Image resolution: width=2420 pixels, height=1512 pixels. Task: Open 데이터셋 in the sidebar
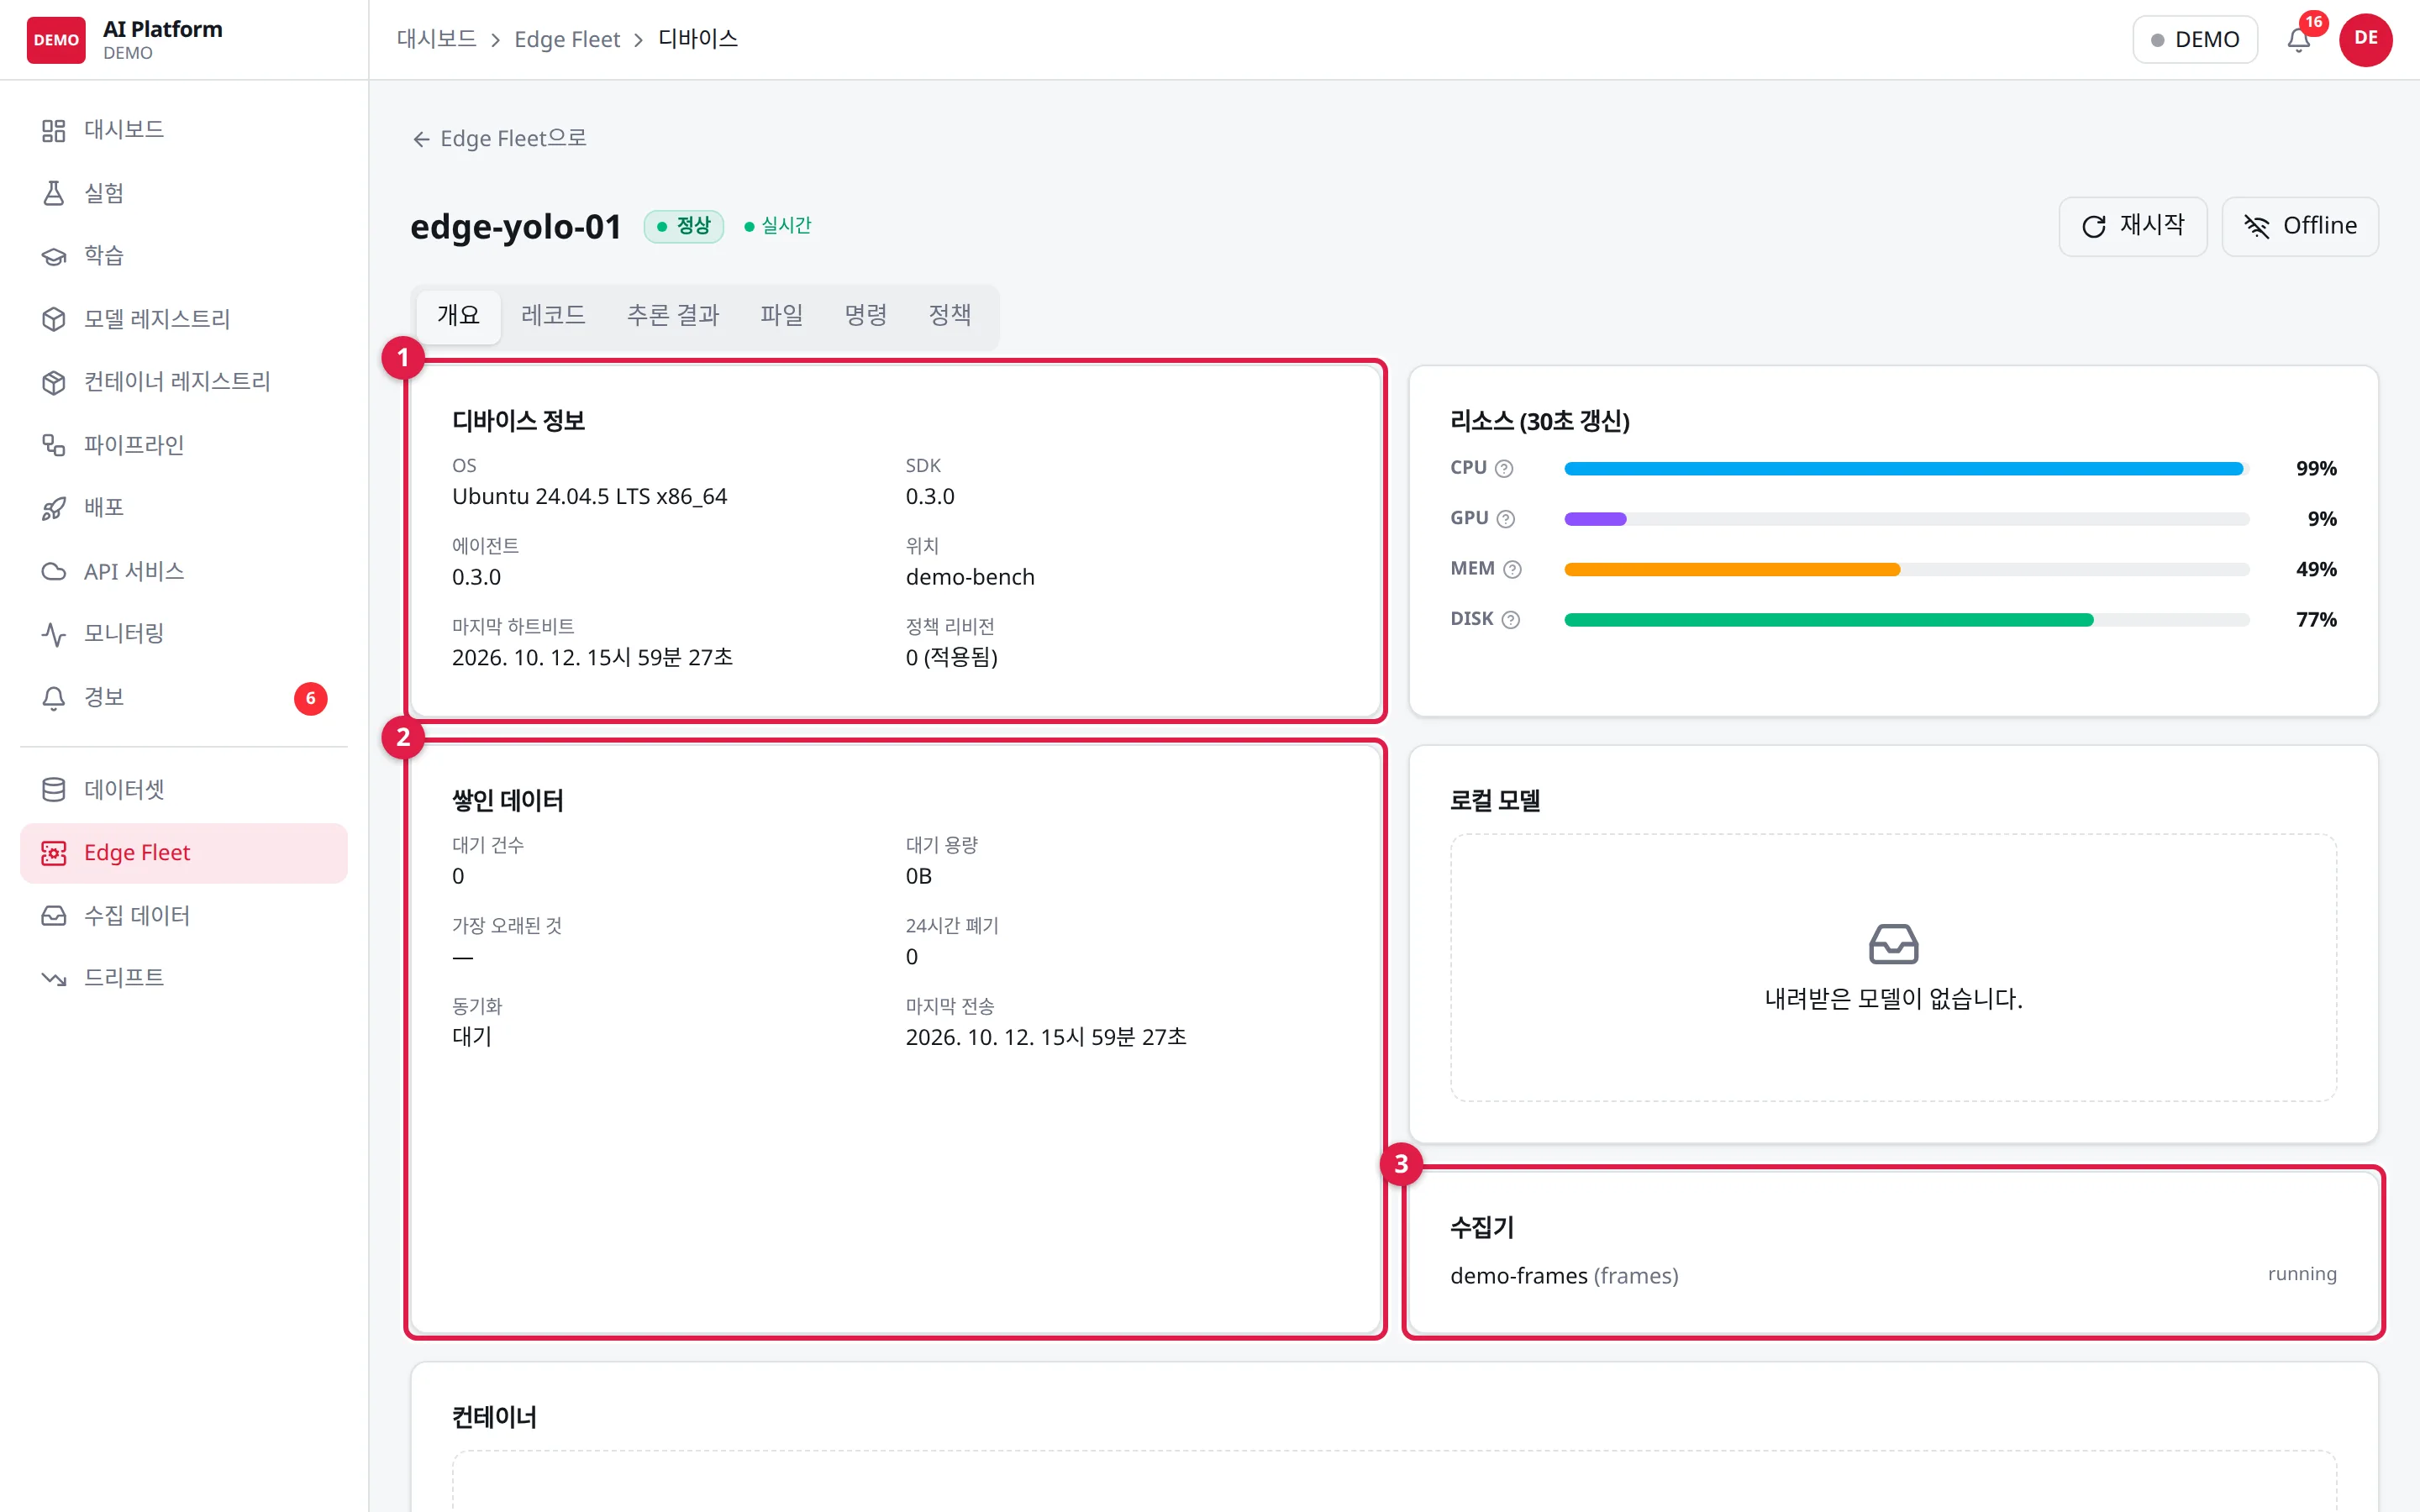click(183, 790)
